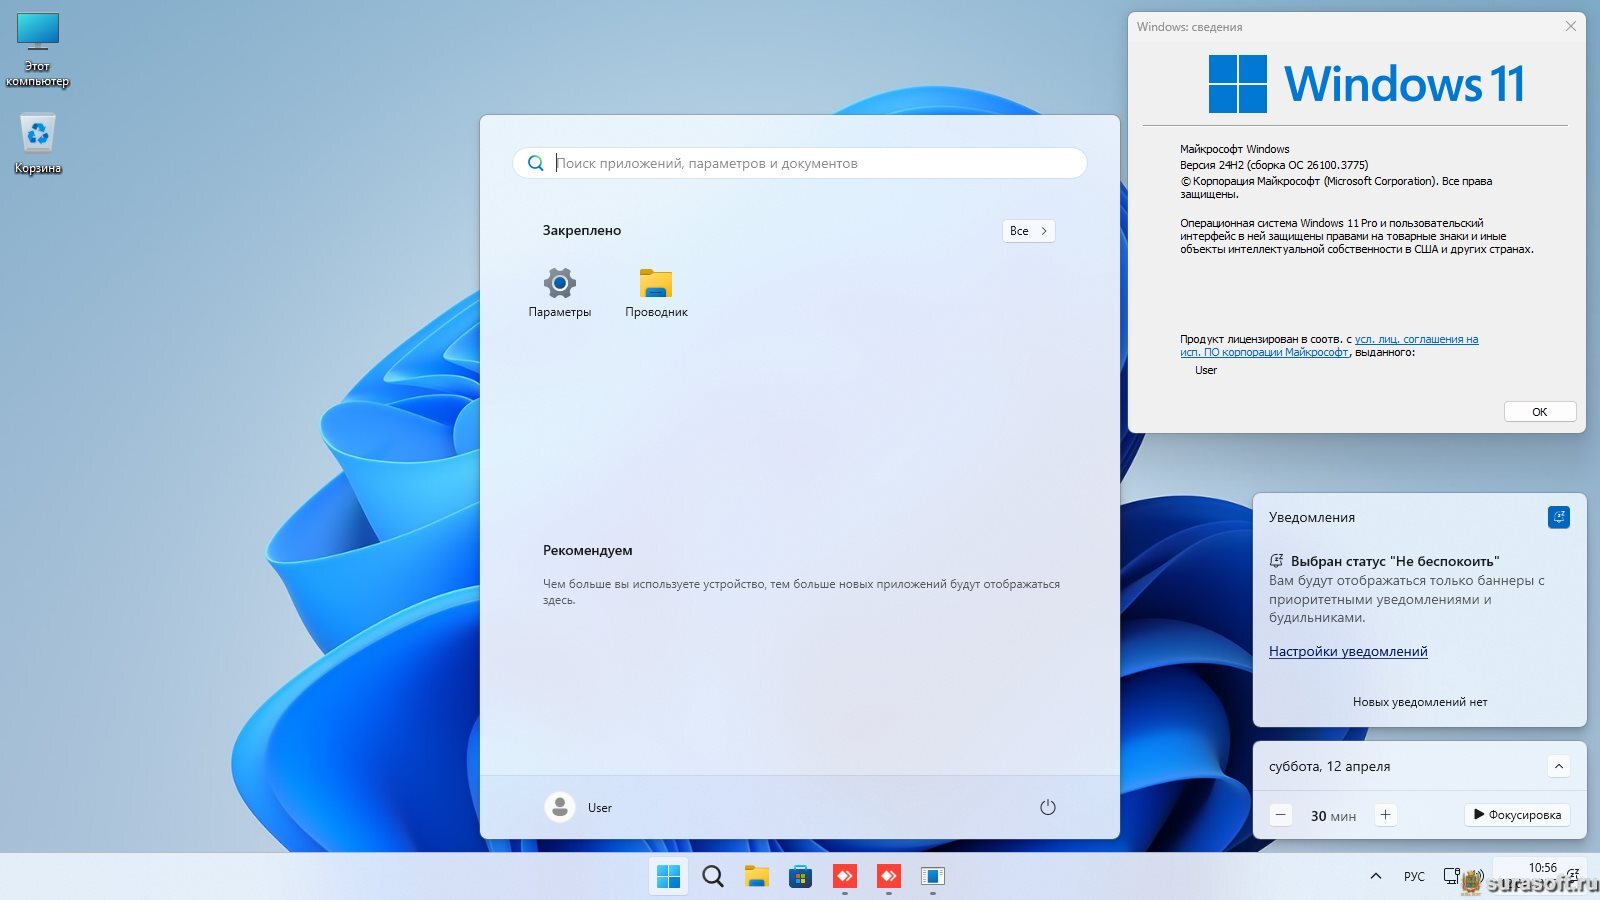
Task: Launch Microsoft Store from the taskbar
Action: click(800, 877)
